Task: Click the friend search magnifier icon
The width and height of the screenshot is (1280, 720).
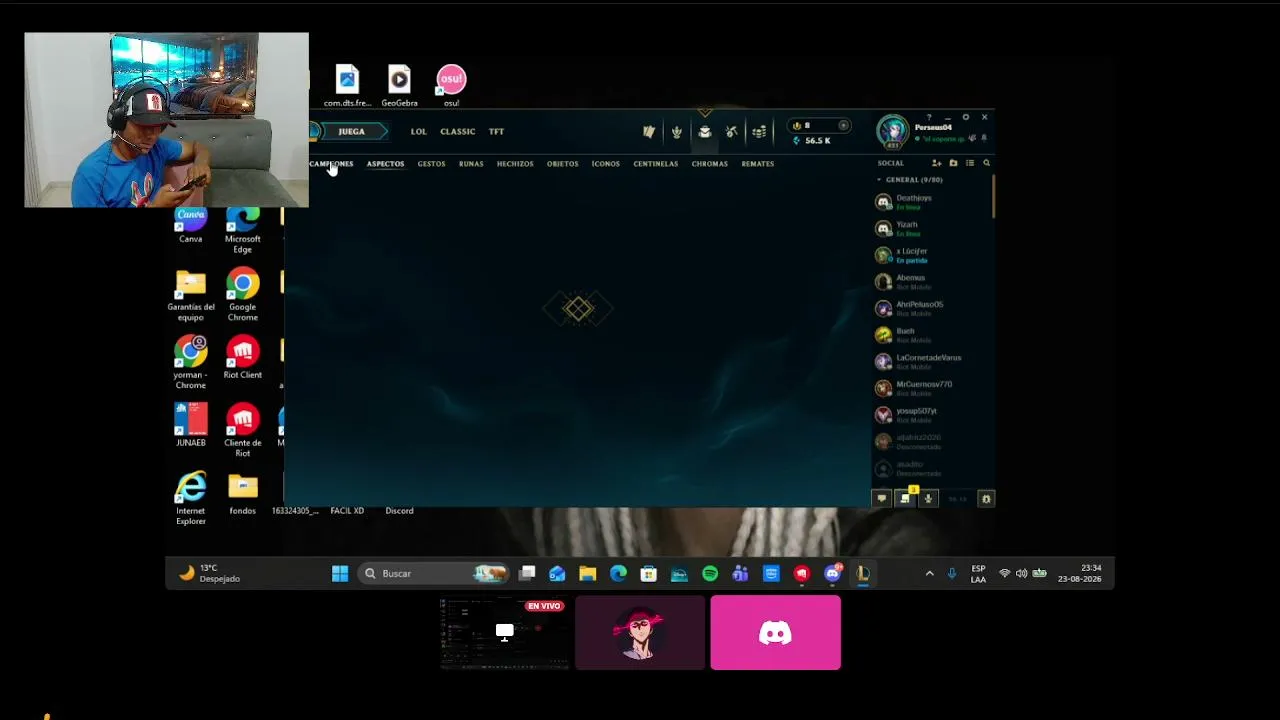Action: tap(986, 163)
